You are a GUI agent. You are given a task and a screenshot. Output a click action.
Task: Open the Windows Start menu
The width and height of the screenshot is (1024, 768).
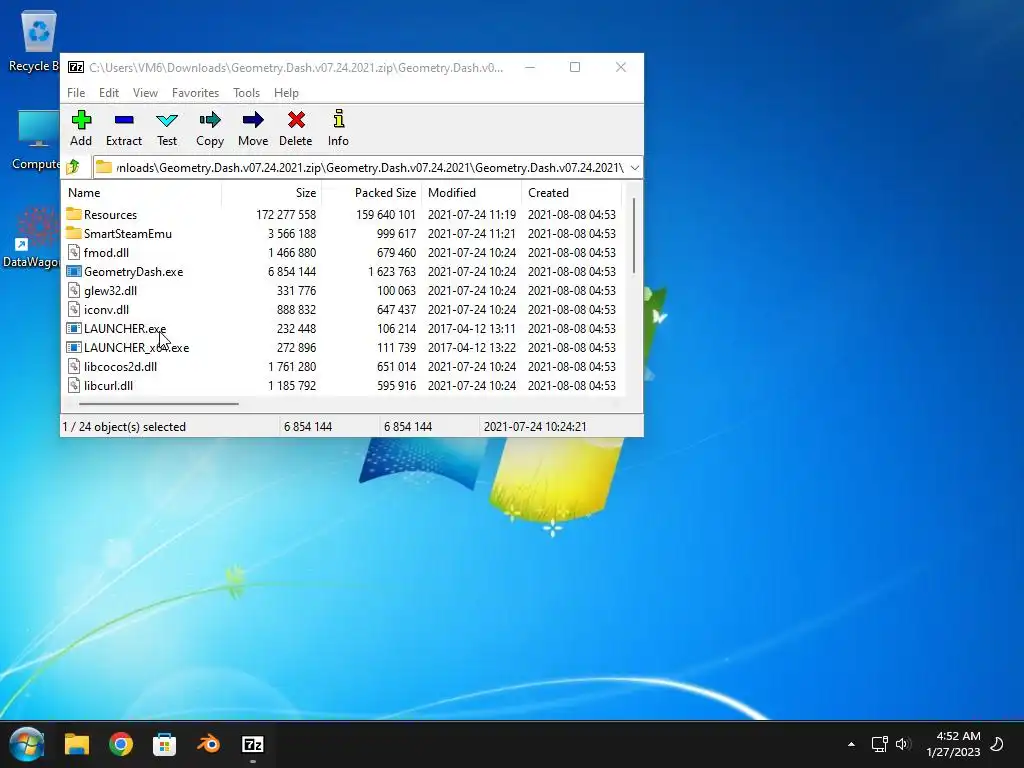pos(27,744)
